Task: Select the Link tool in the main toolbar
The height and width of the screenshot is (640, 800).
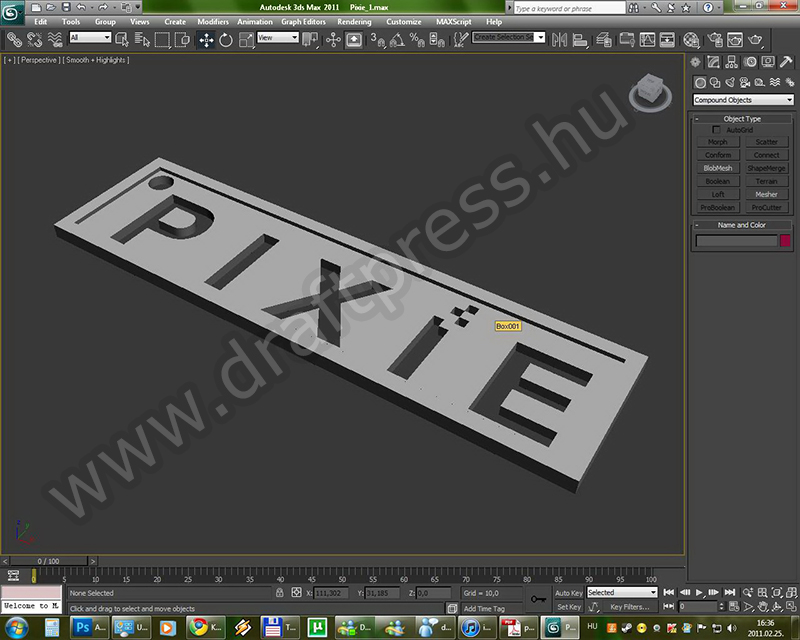Action: click(14, 39)
